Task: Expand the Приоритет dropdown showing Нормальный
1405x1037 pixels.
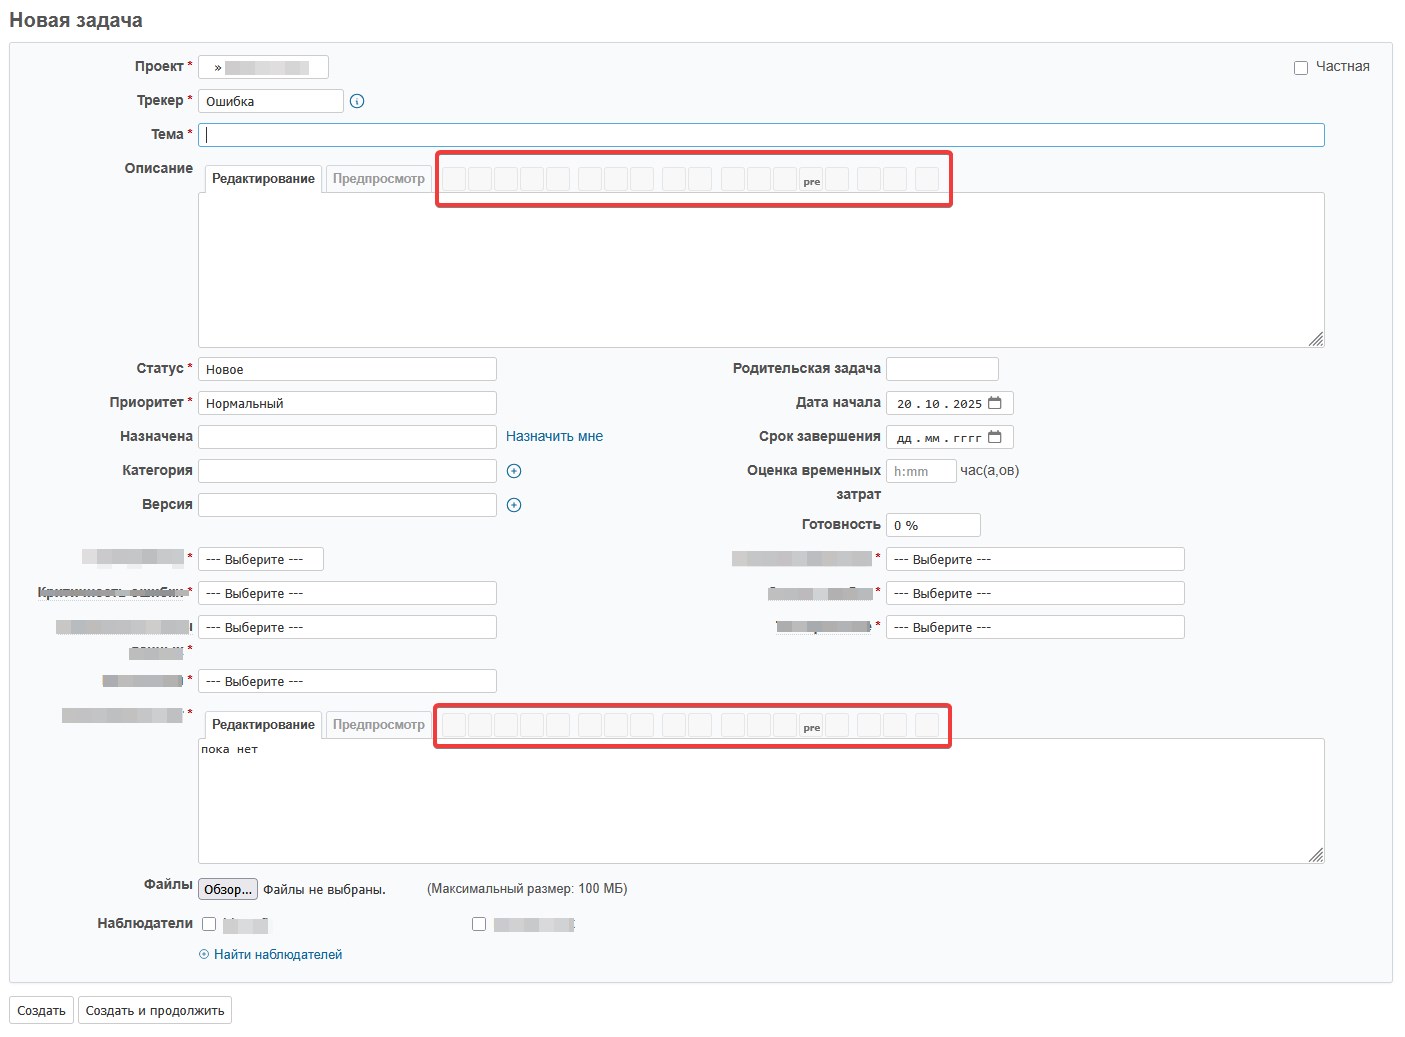Action: (x=347, y=403)
